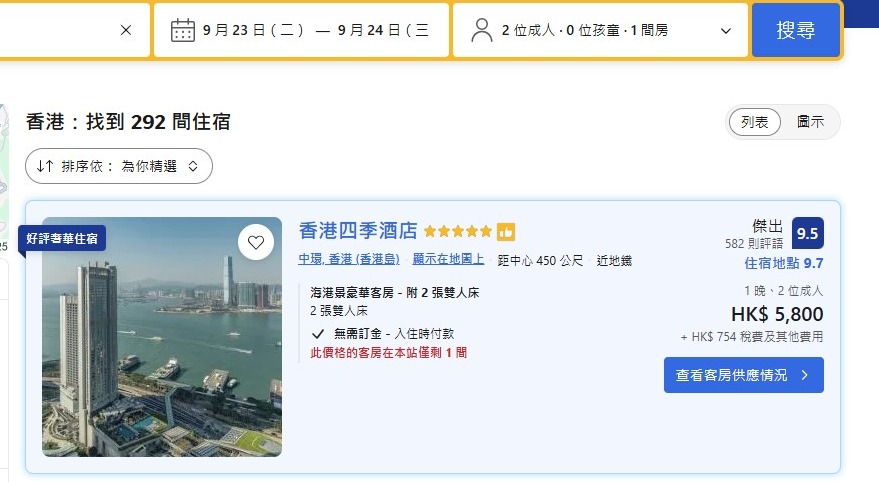Open the hotel harbour view photo thumbnail
This screenshot has width=879, height=482.
[x=162, y=337]
